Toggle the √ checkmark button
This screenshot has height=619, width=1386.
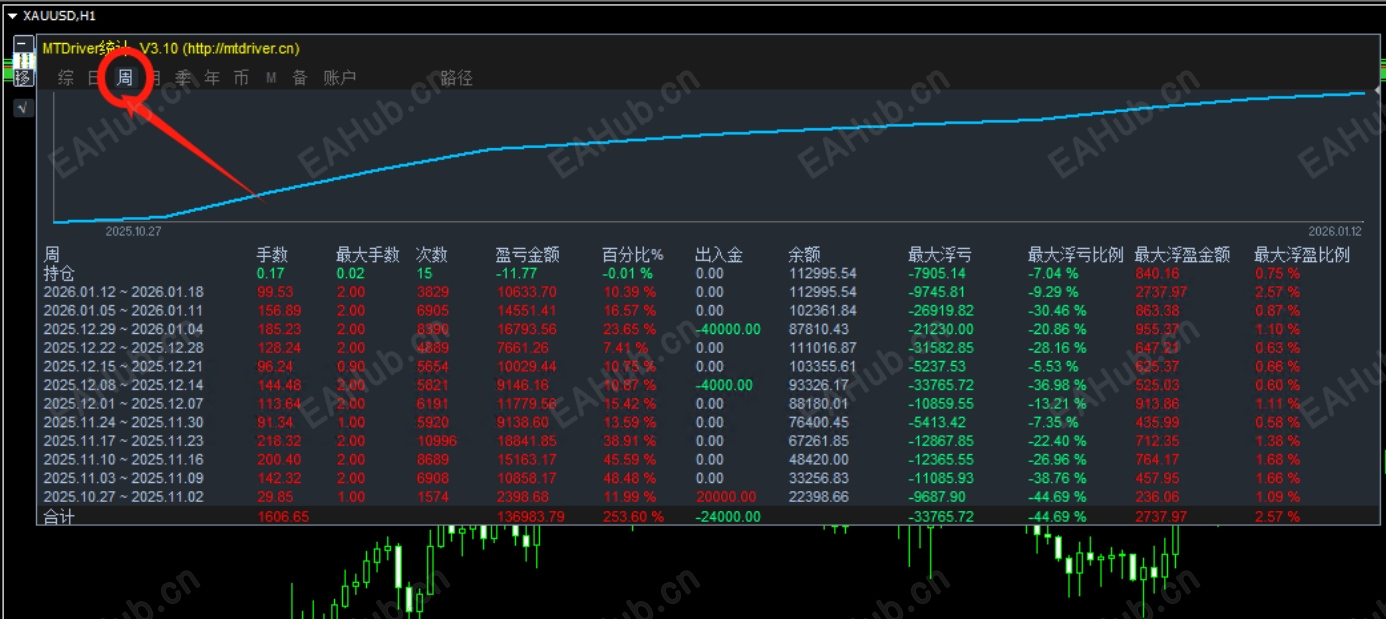24,108
